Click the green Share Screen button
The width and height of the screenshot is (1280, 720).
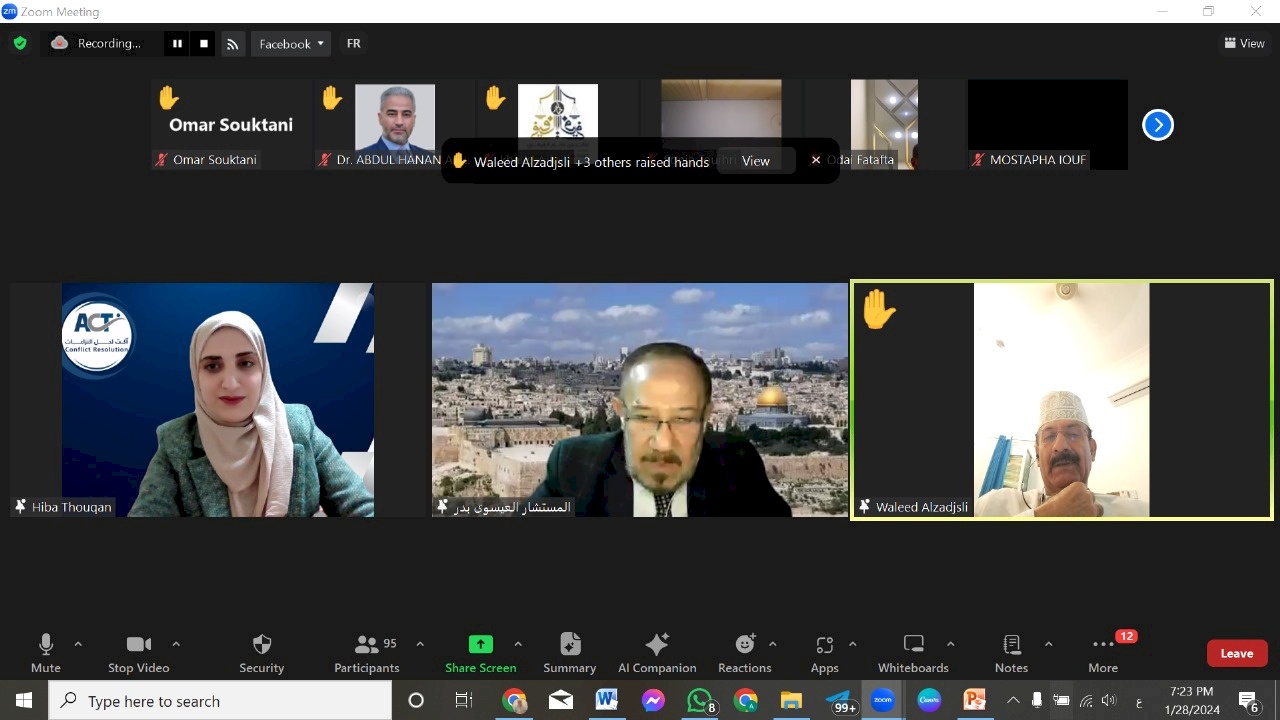[481, 653]
